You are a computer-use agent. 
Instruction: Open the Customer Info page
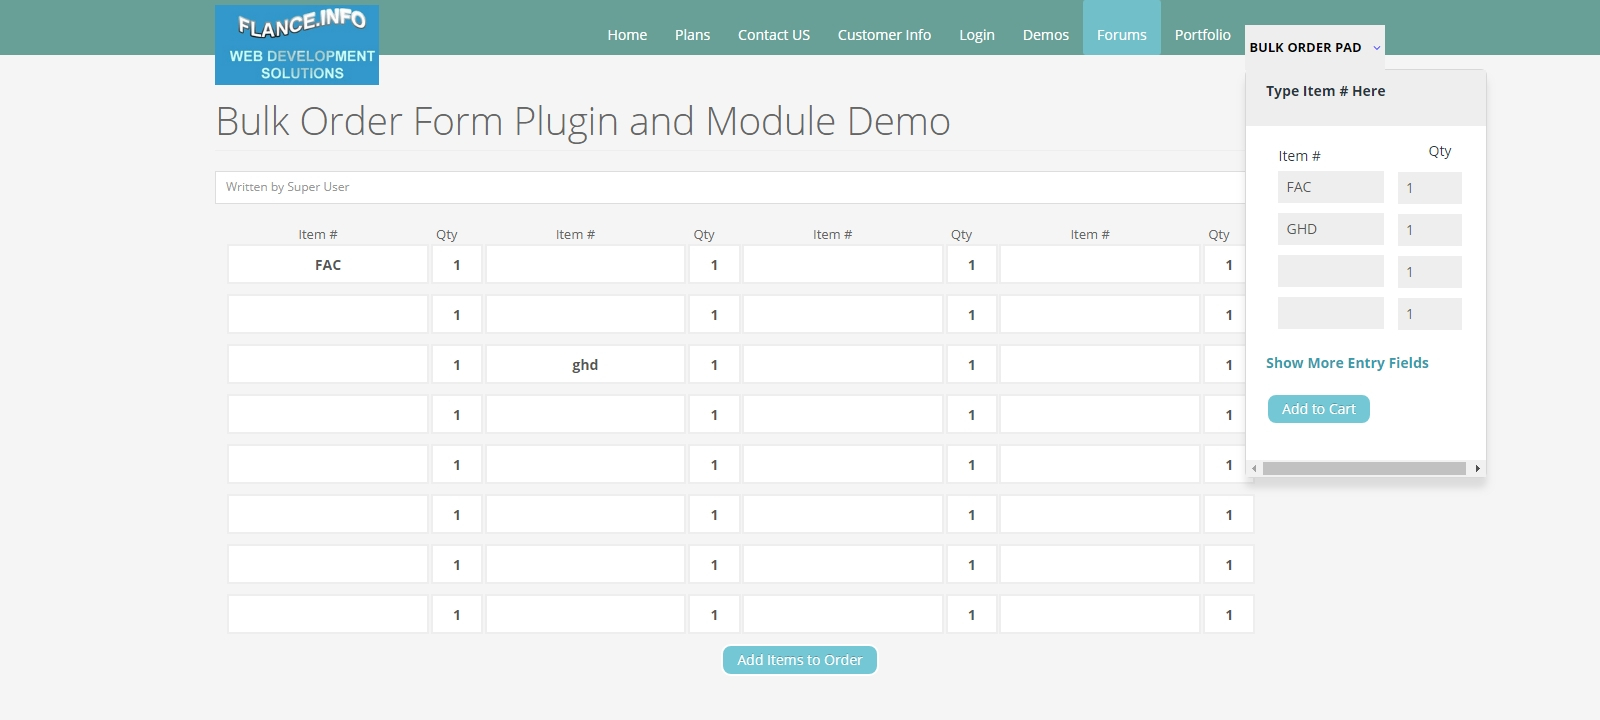(x=884, y=34)
